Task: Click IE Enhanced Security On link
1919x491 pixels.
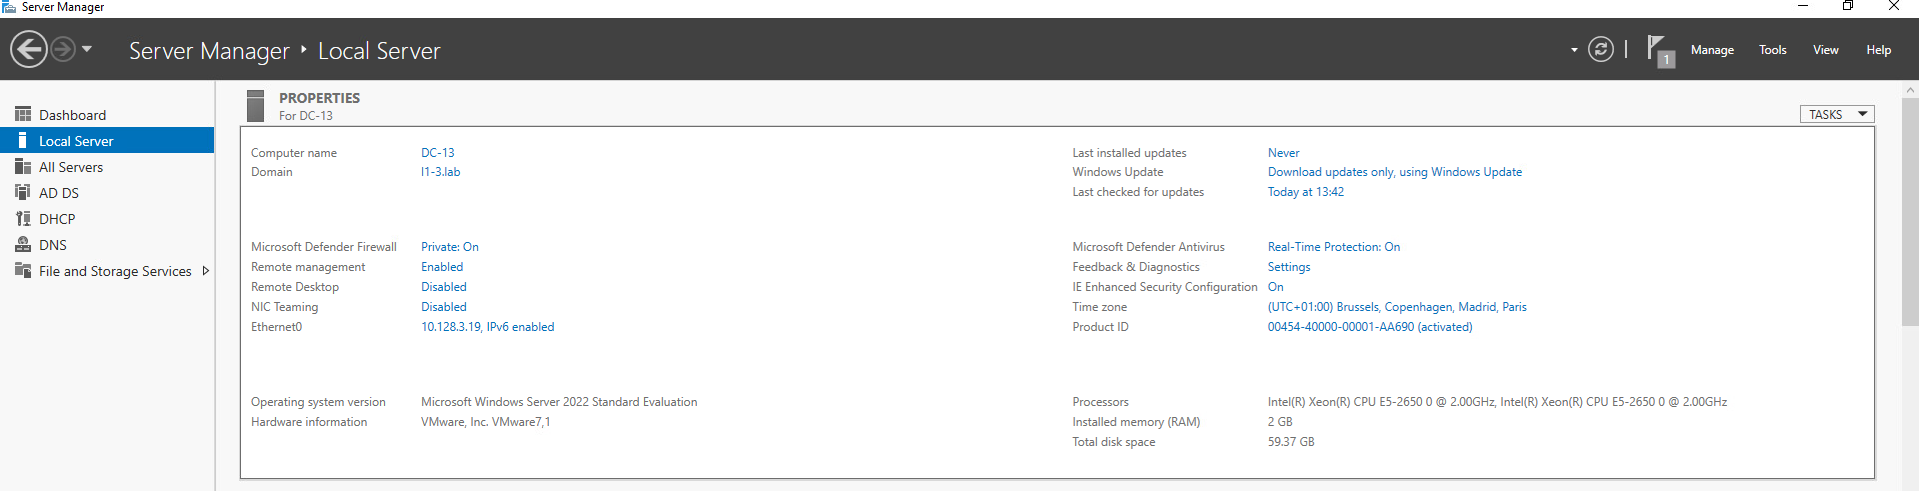Action: click(x=1275, y=287)
